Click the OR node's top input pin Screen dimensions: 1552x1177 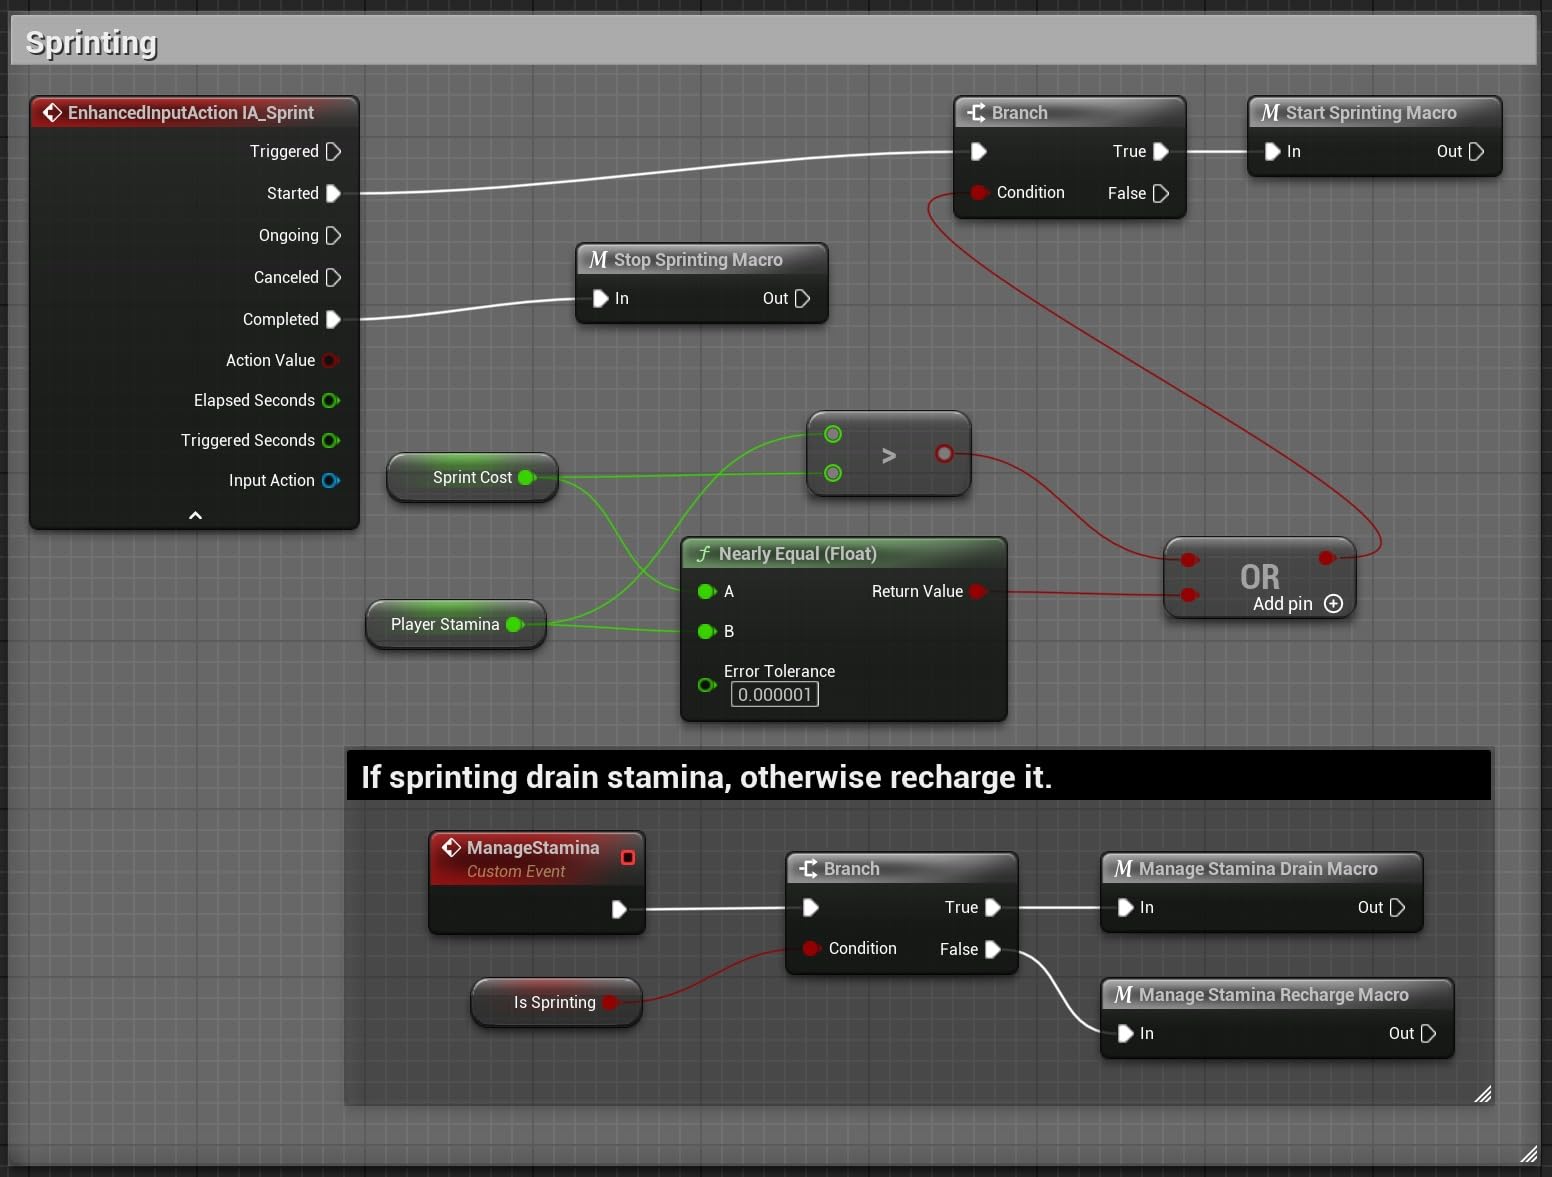(x=1188, y=559)
